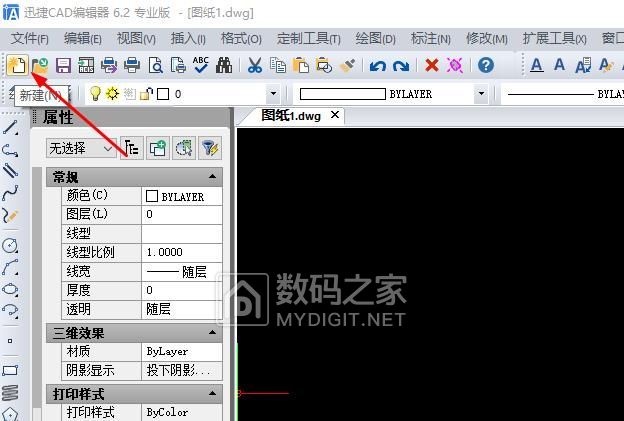The image size is (624, 421).
Task: Select the Rectangle tool
Action: [x=10, y=370]
